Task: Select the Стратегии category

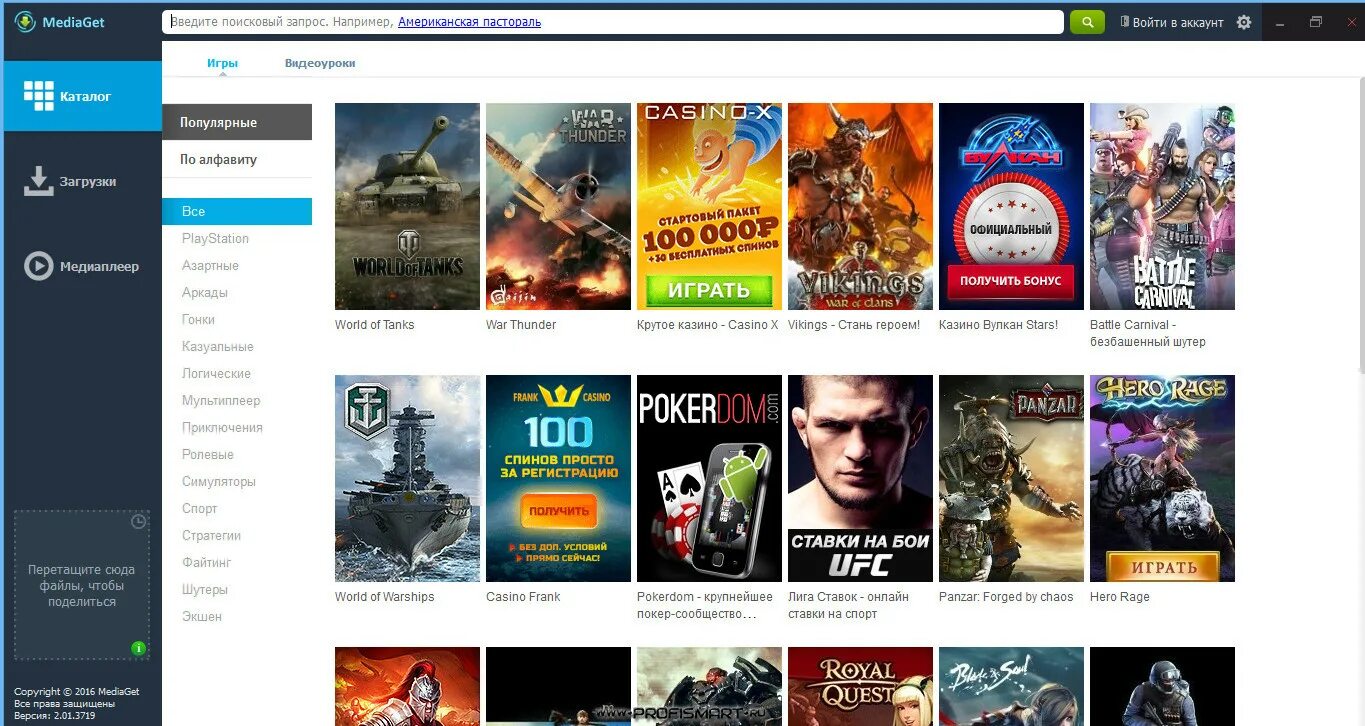Action: [x=212, y=535]
